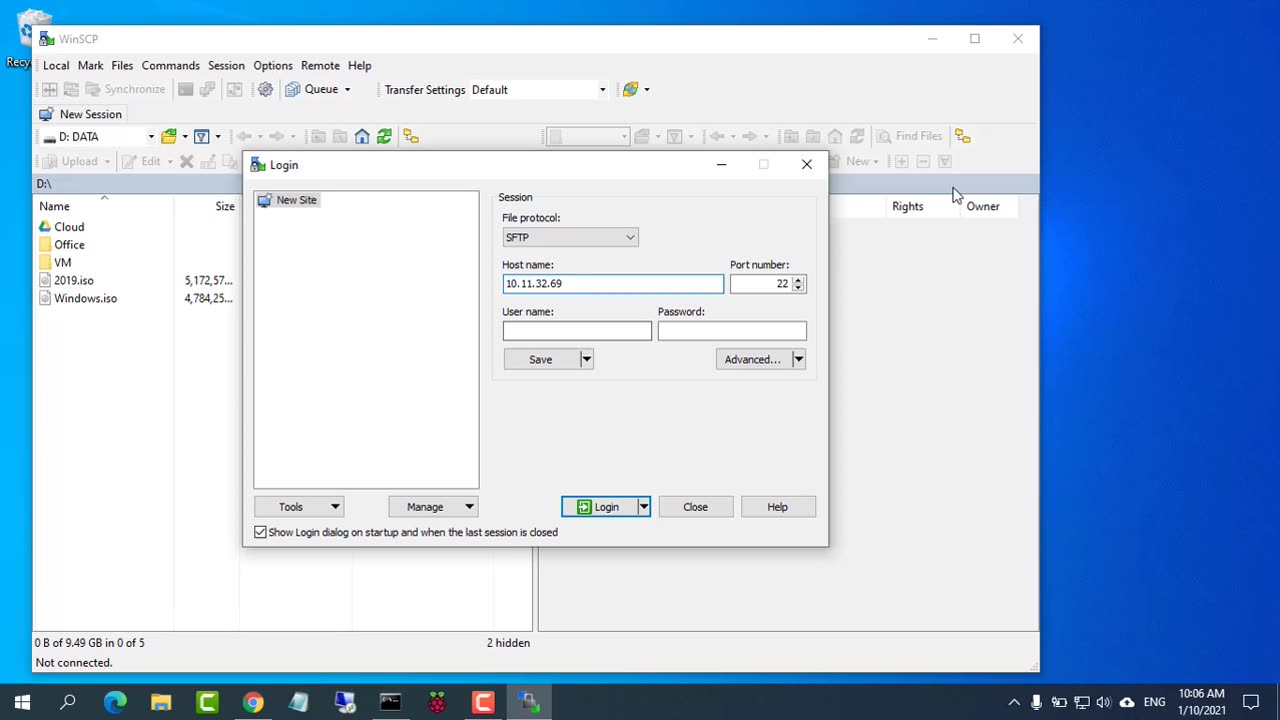Viewport: 1280px width, 720px height.
Task: Click the transfer settings presets icon
Action: pyautogui.click(x=630, y=89)
